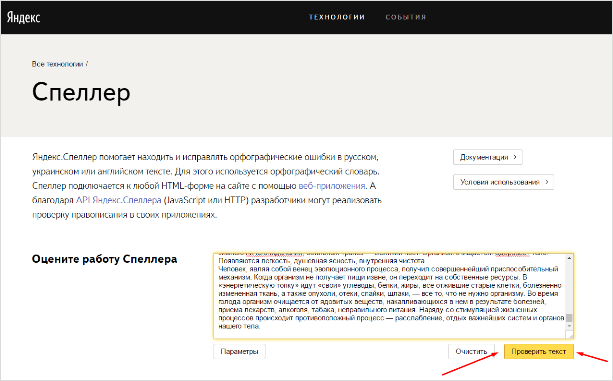Screen dimensions: 613x381
Task: Click chevron on Условия использования button
Action: [547, 182]
